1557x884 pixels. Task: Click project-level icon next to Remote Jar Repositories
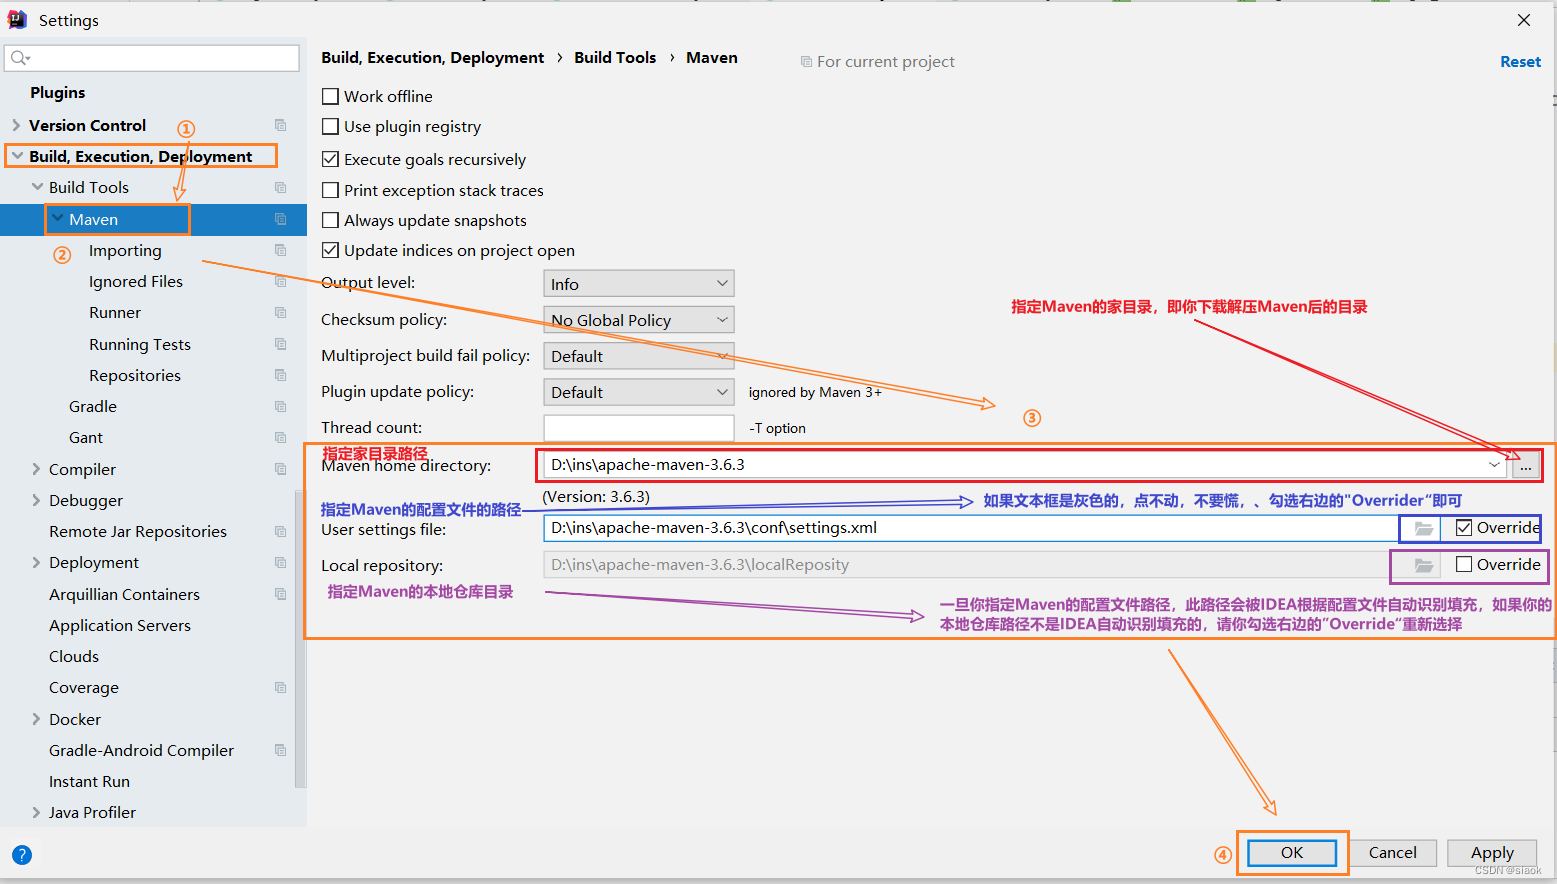click(x=280, y=532)
